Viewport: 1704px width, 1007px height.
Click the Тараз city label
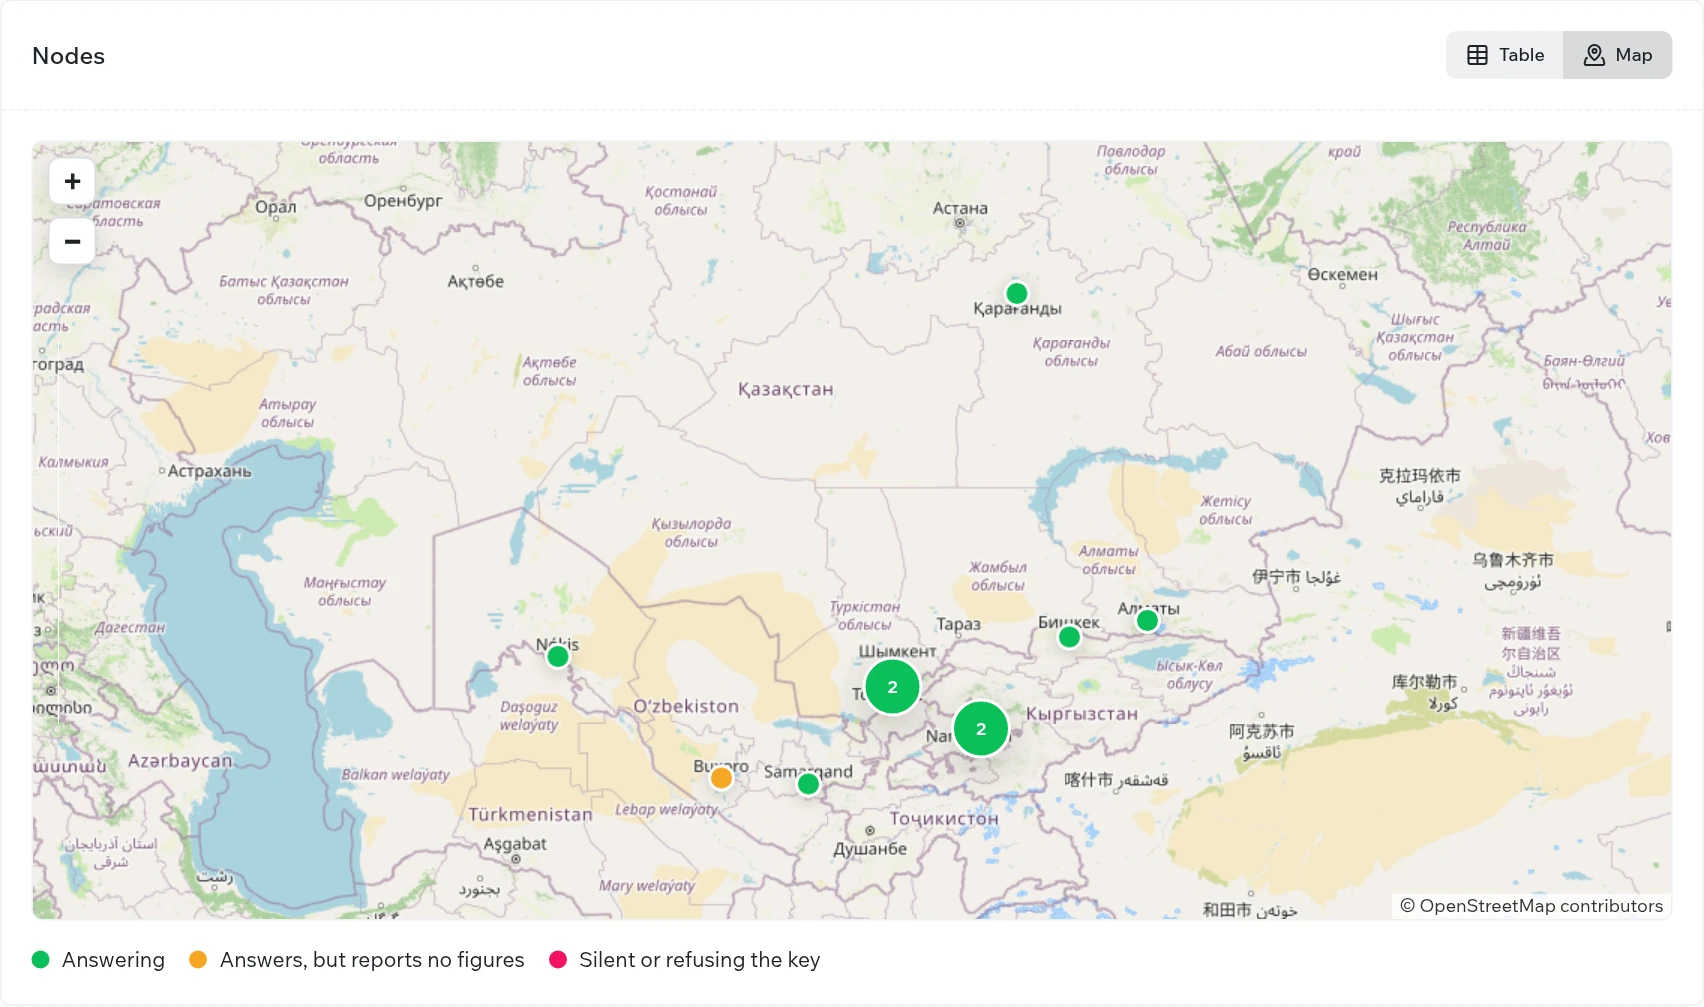click(x=958, y=625)
